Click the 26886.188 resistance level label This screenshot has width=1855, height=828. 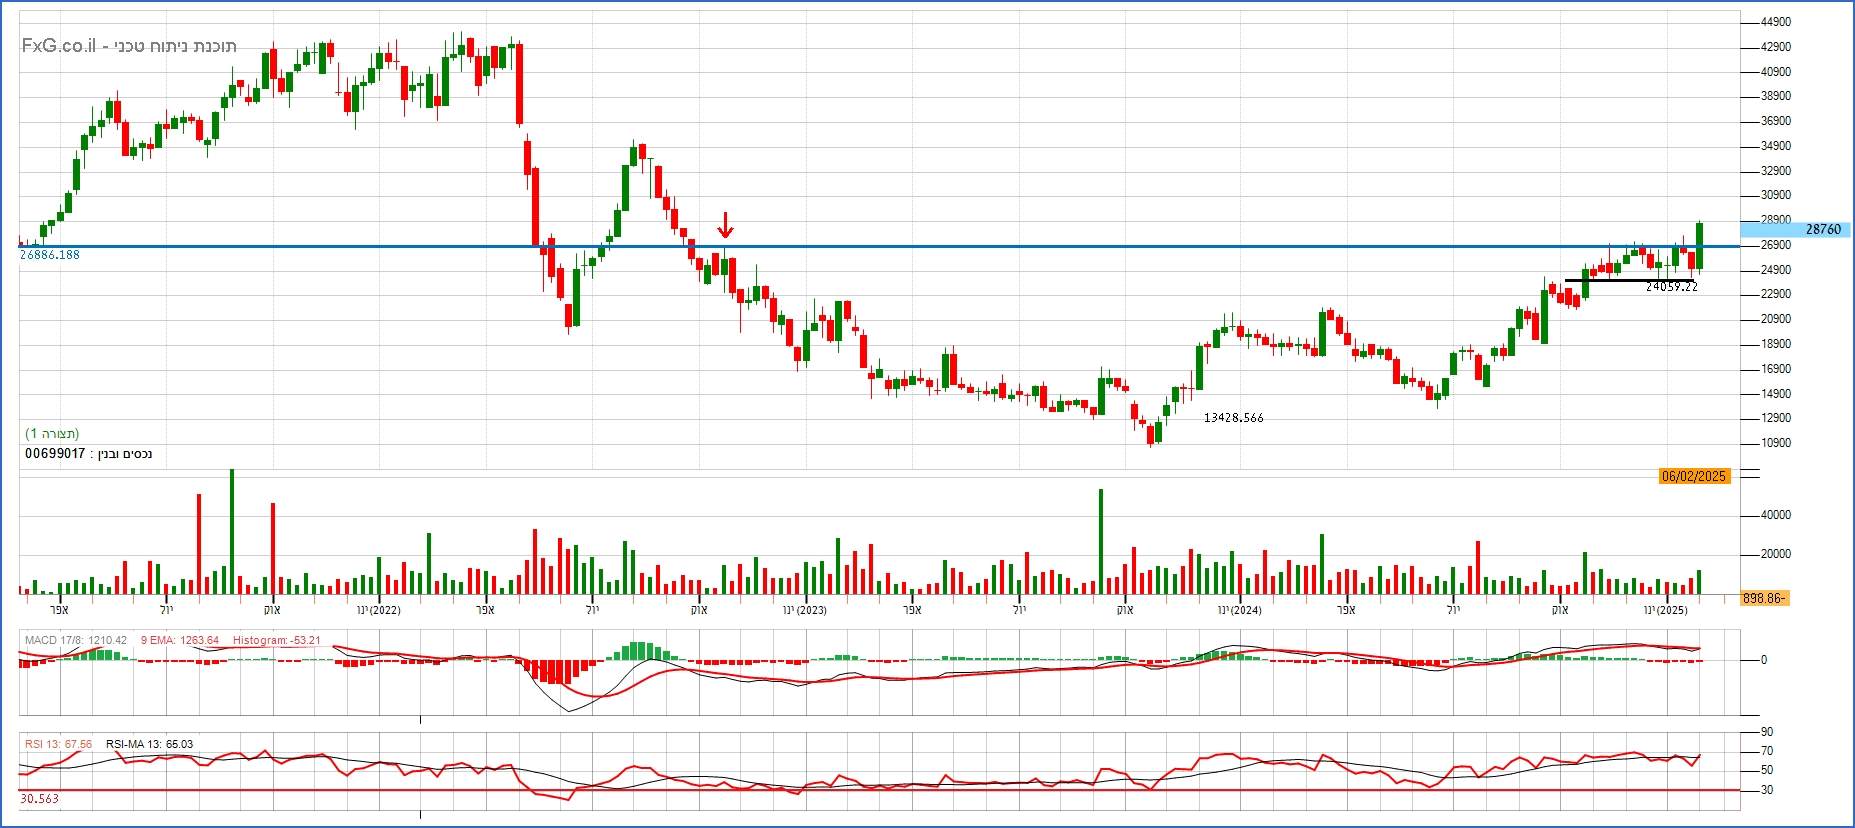point(50,255)
